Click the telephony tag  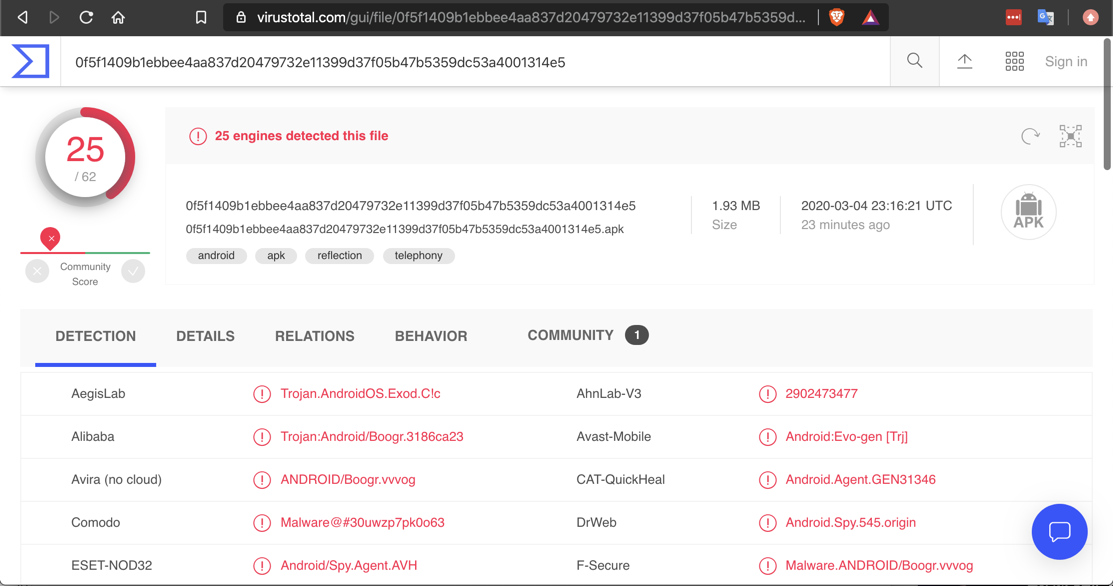click(x=418, y=256)
